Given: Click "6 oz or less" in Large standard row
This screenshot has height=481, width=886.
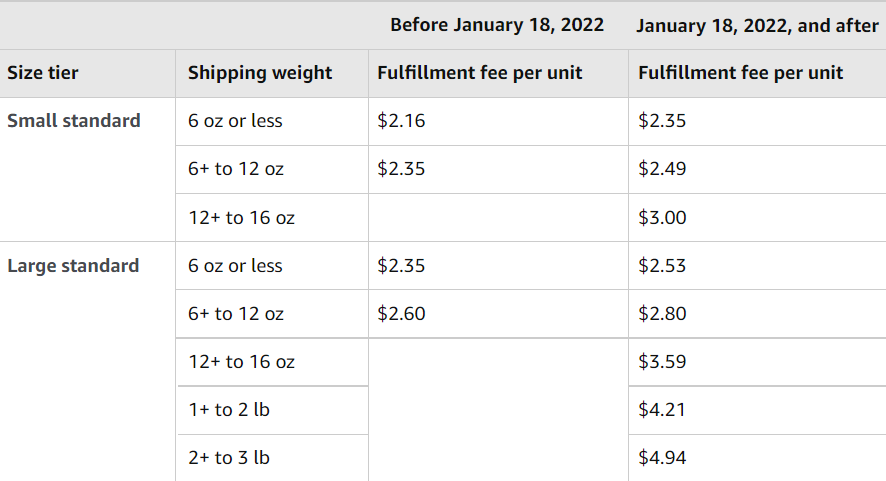Looking at the screenshot, I should [x=235, y=266].
